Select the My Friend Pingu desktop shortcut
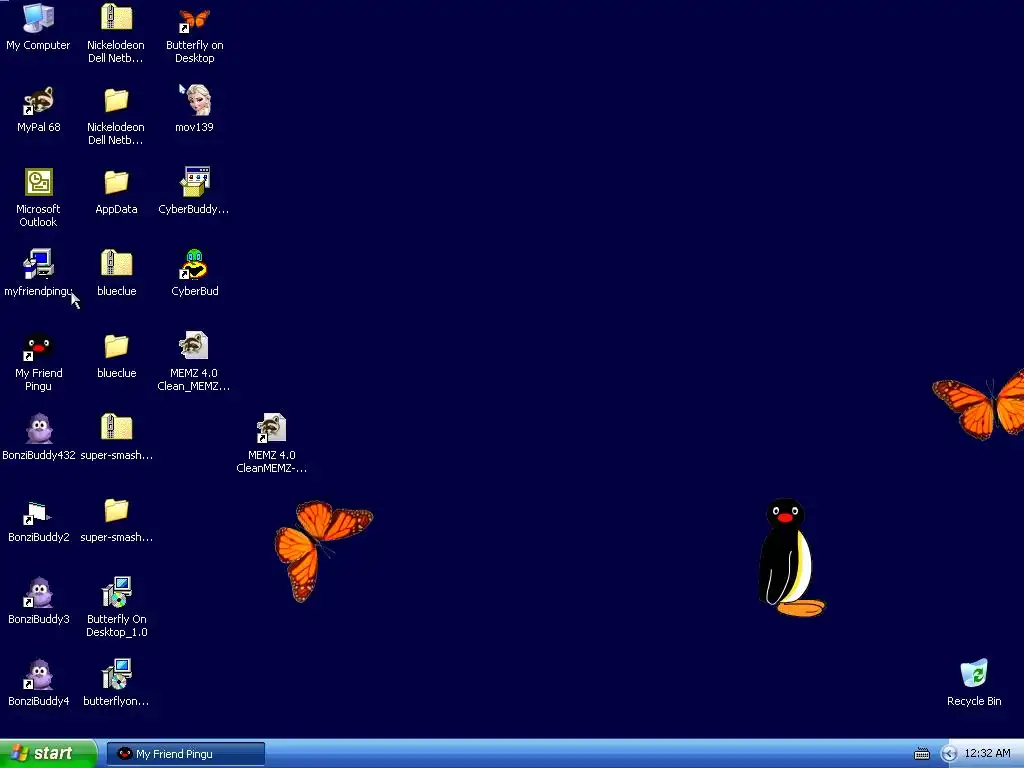This screenshot has height=768, width=1024. (x=38, y=347)
